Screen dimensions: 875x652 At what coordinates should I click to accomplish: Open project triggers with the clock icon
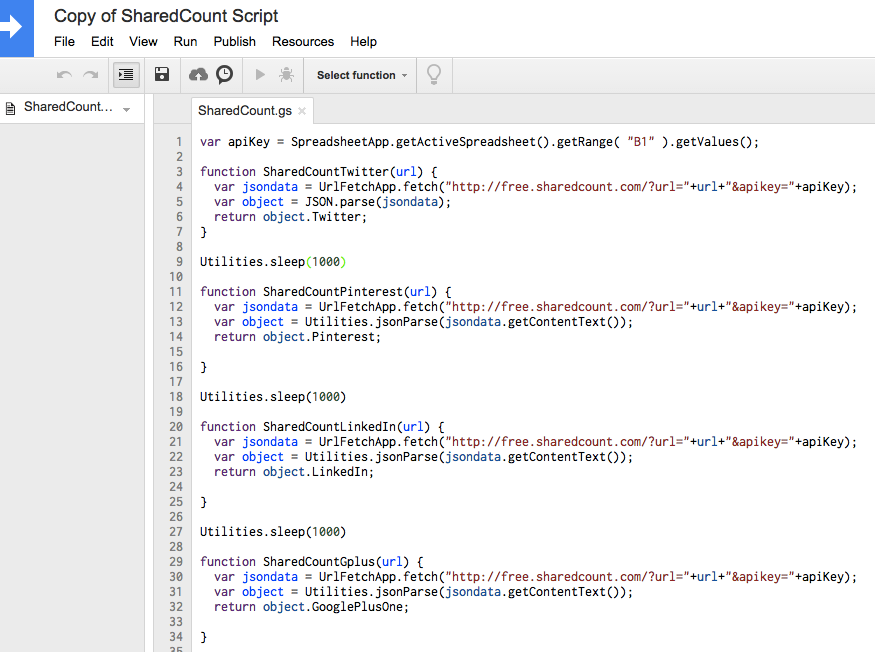[x=224, y=74]
